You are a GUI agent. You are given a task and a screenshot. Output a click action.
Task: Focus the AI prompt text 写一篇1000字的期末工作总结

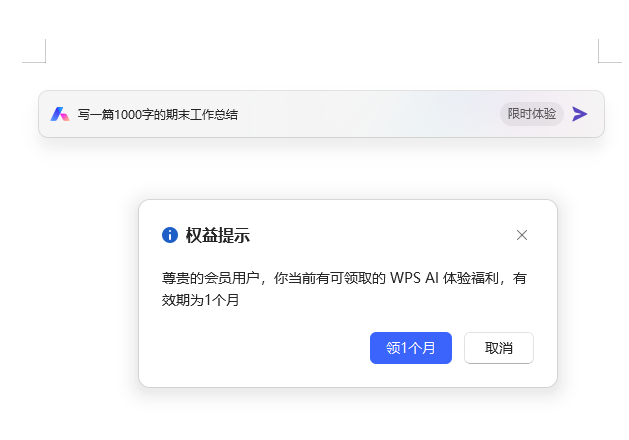point(158,114)
